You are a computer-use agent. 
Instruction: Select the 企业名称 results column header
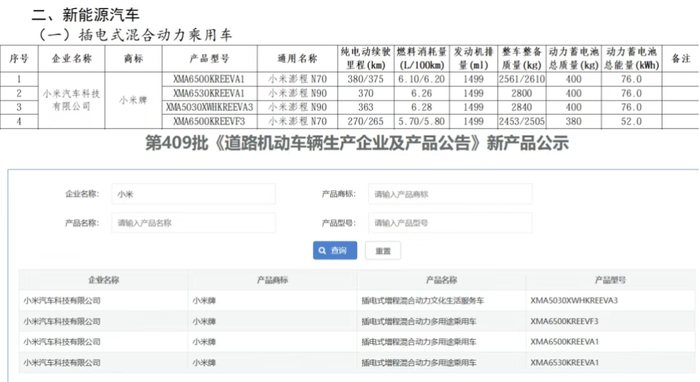(104, 280)
